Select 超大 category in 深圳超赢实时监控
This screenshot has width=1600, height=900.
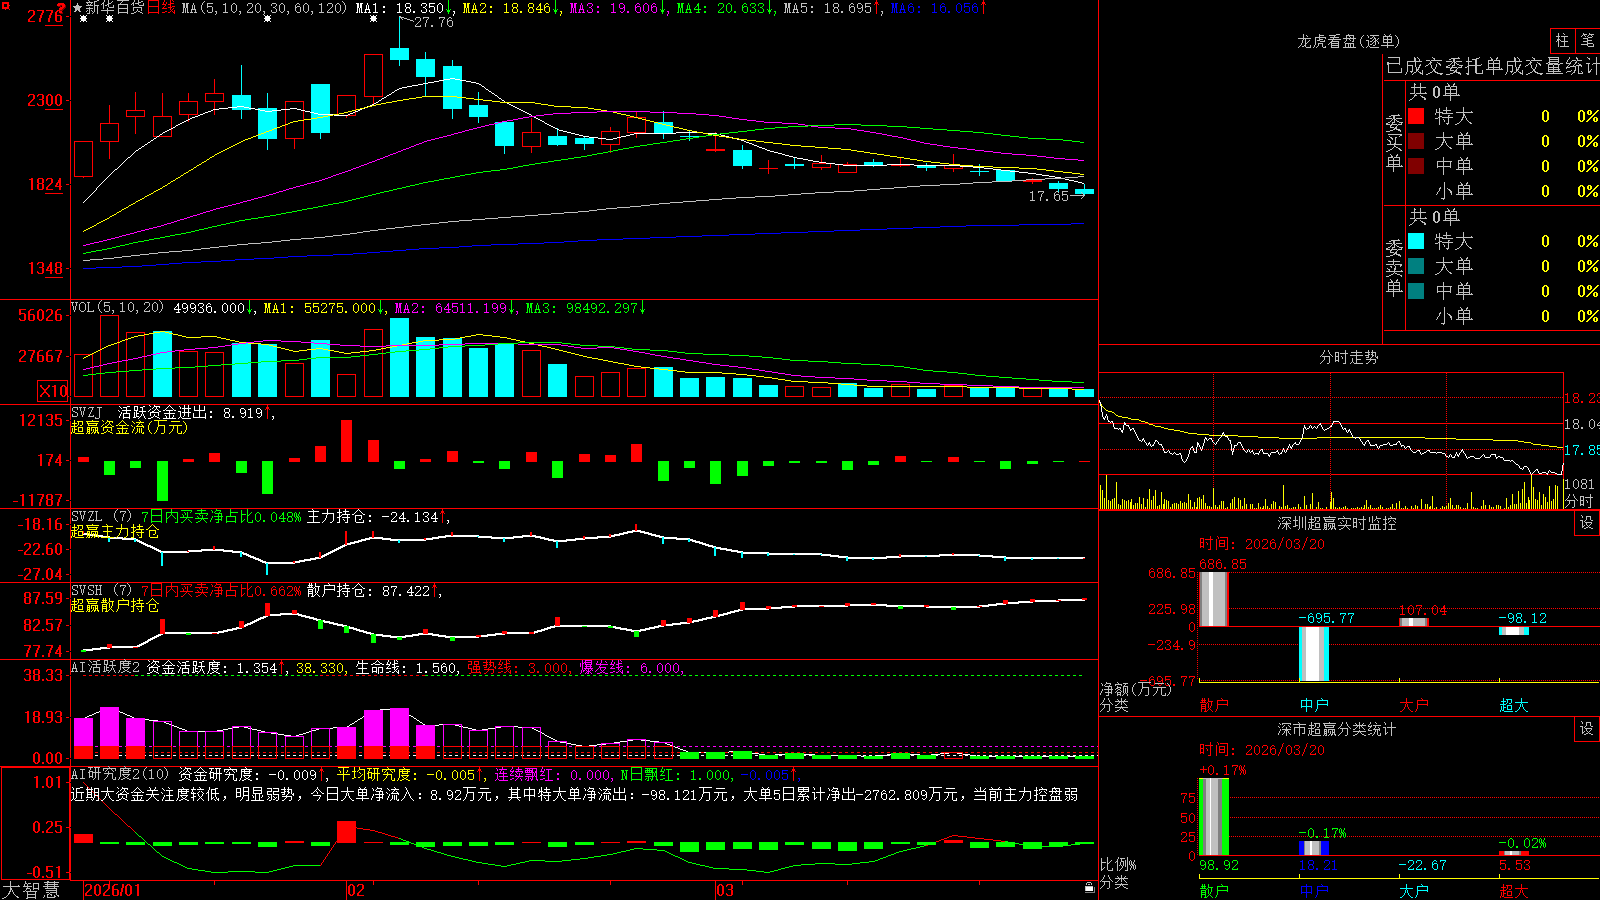(x=1514, y=705)
